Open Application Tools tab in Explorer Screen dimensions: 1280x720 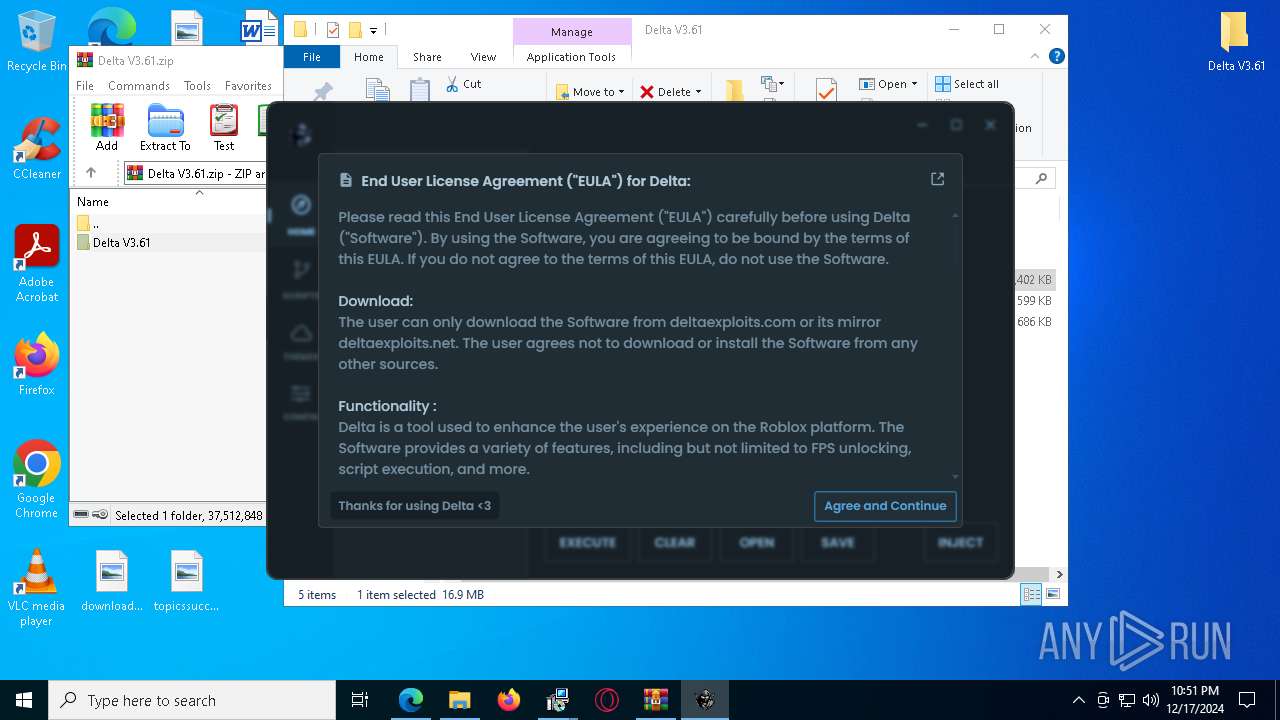(571, 57)
